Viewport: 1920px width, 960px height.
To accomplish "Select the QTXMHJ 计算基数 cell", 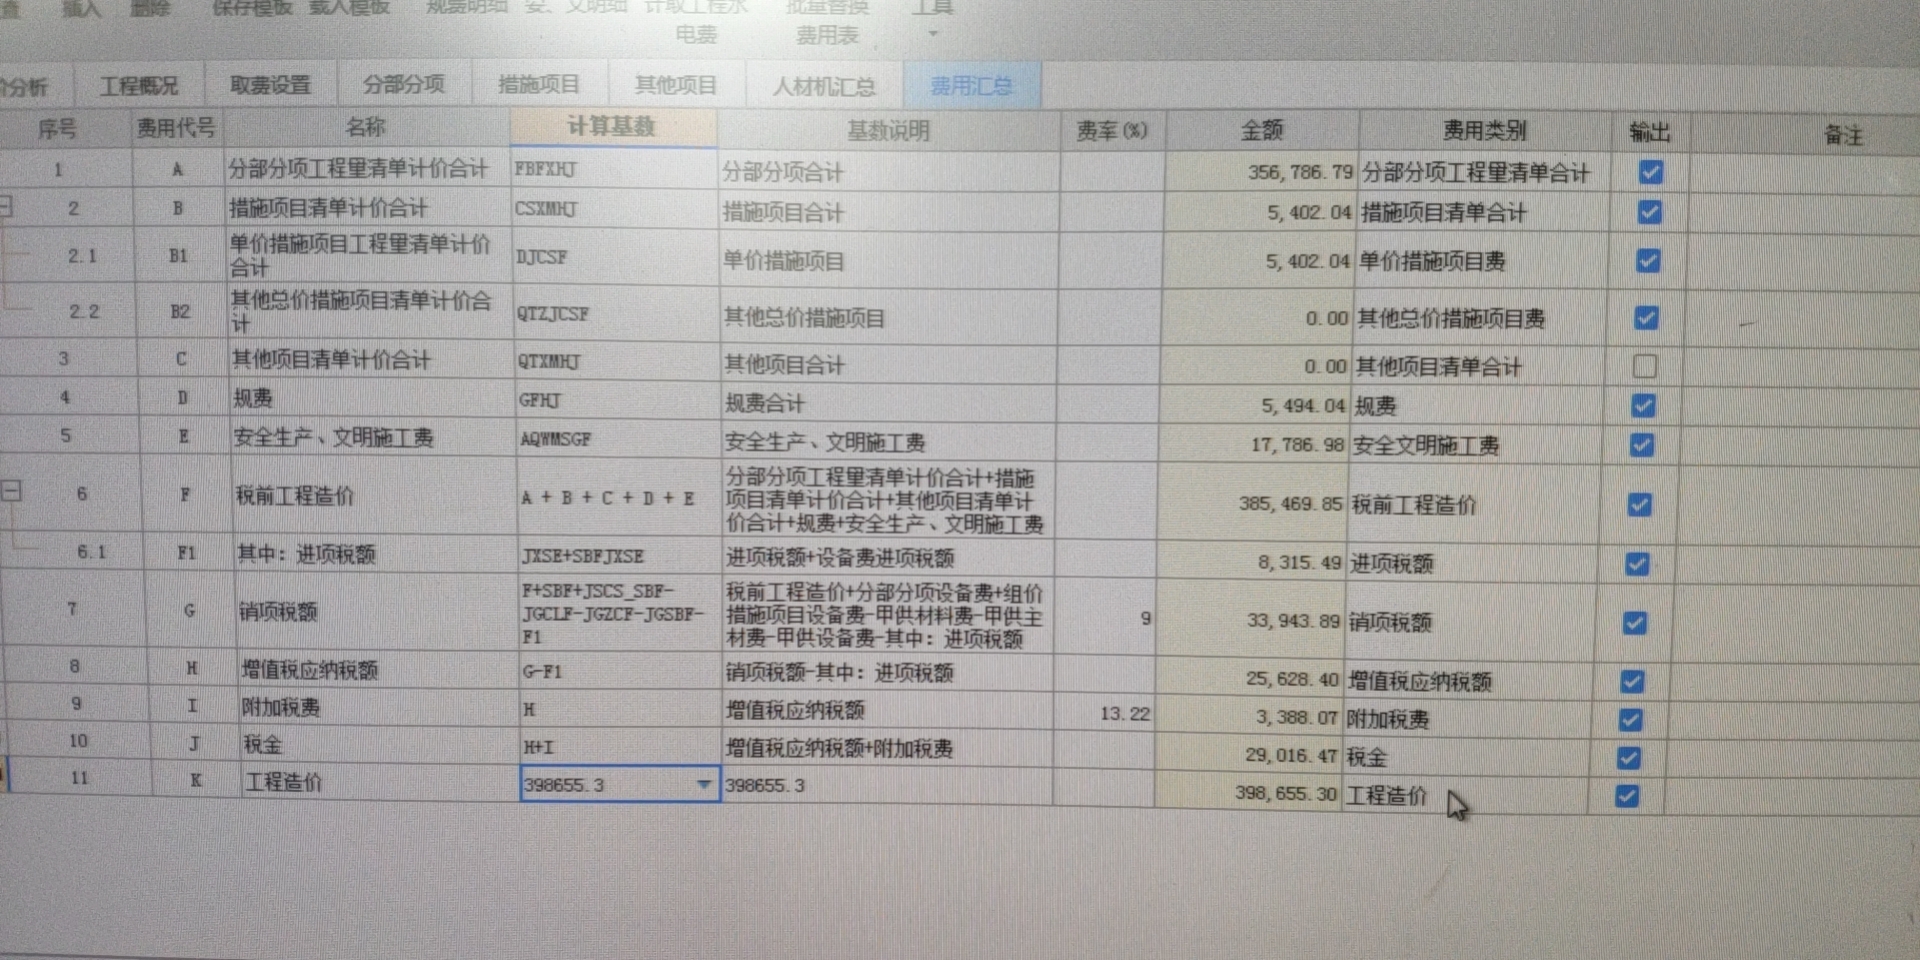I will pos(616,362).
